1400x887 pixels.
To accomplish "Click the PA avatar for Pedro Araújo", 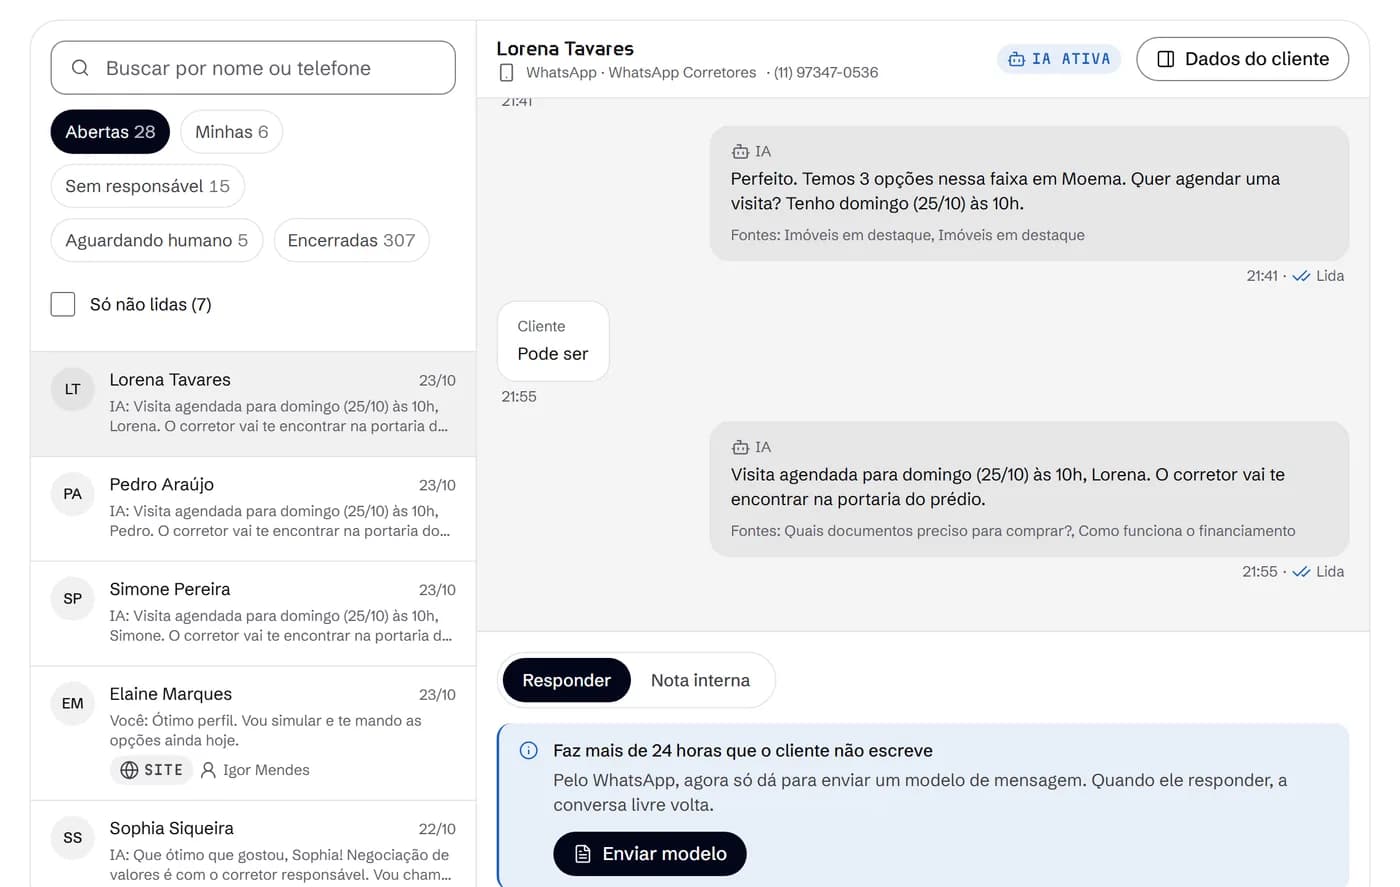I will tap(73, 494).
